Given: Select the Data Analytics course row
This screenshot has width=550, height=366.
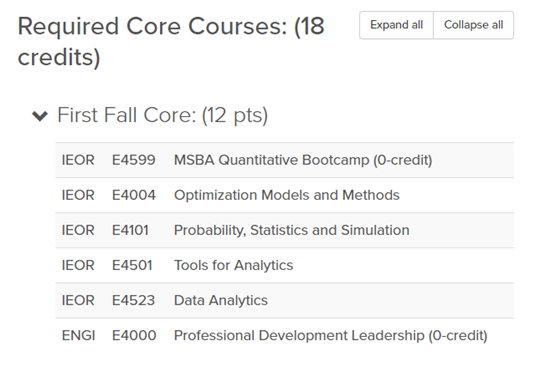Looking at the screenshot, I should 284,300.
